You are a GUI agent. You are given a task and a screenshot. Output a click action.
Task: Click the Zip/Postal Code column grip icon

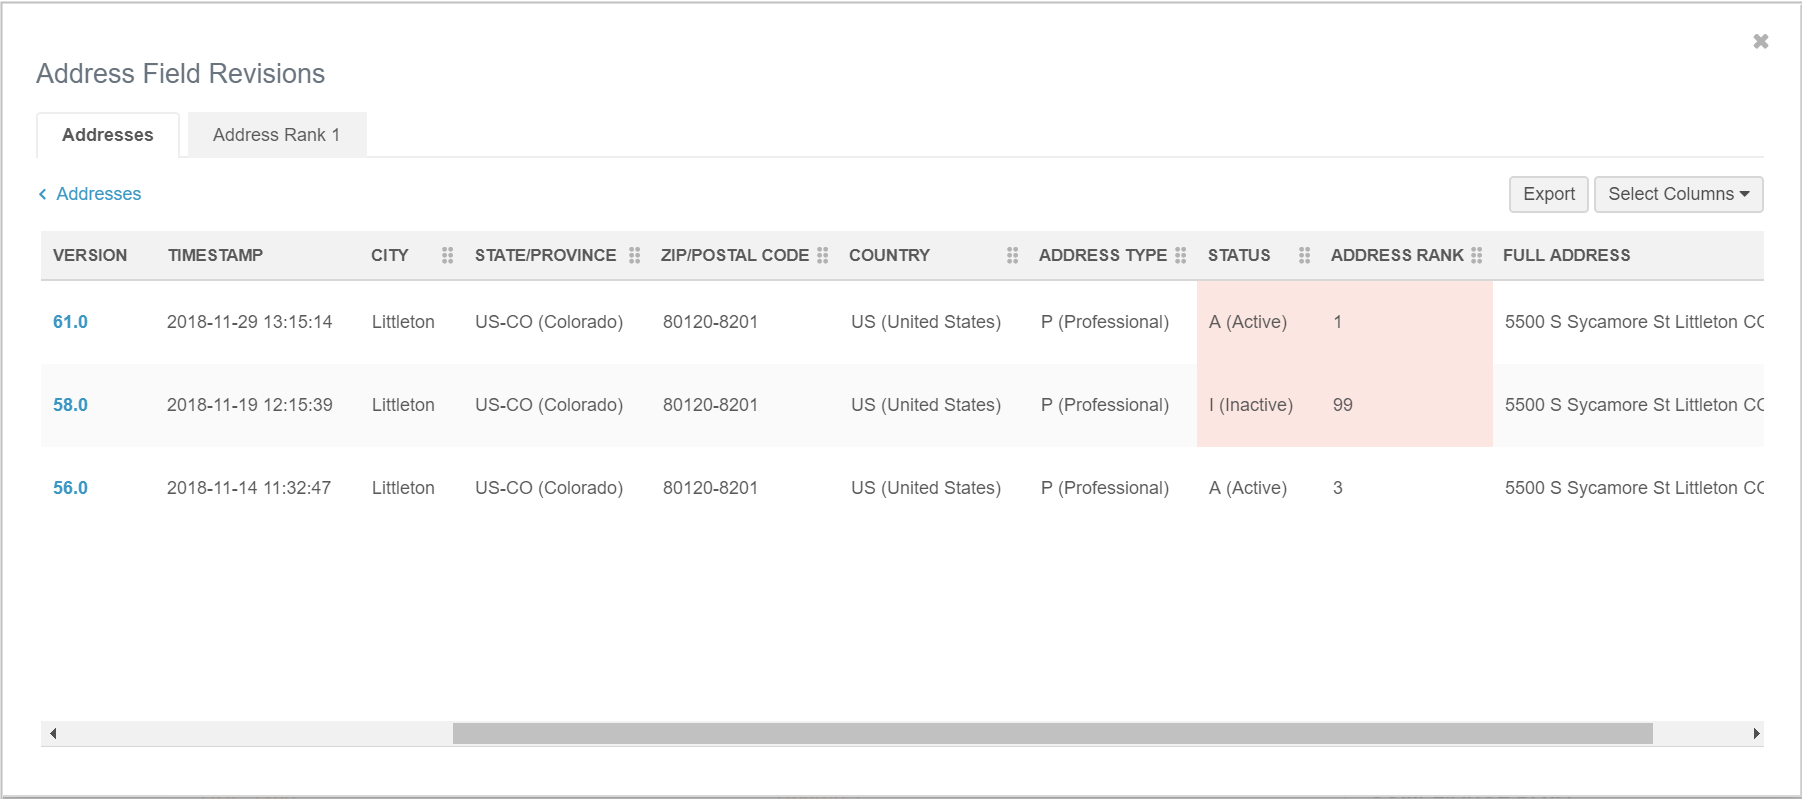[x=822, y=255]
